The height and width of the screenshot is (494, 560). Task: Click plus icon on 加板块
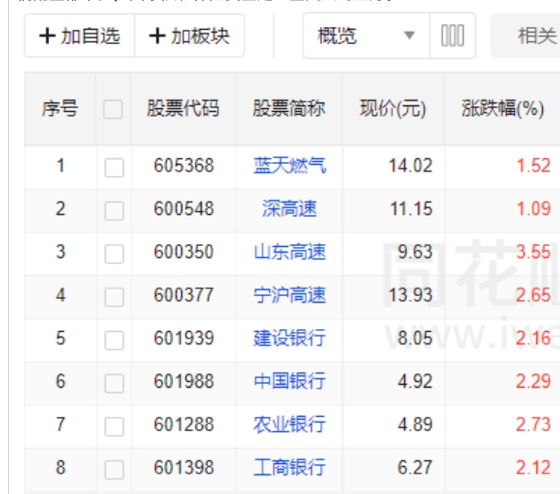coord(157,36)
